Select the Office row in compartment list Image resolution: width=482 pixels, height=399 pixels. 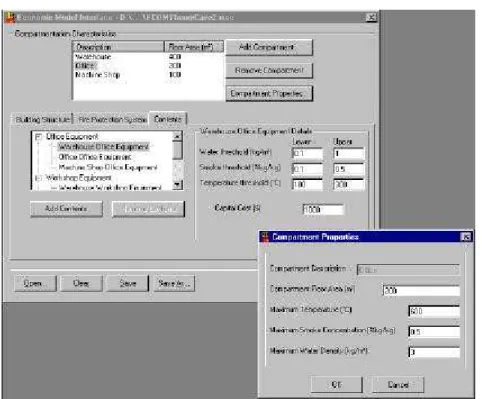point(148,66)
